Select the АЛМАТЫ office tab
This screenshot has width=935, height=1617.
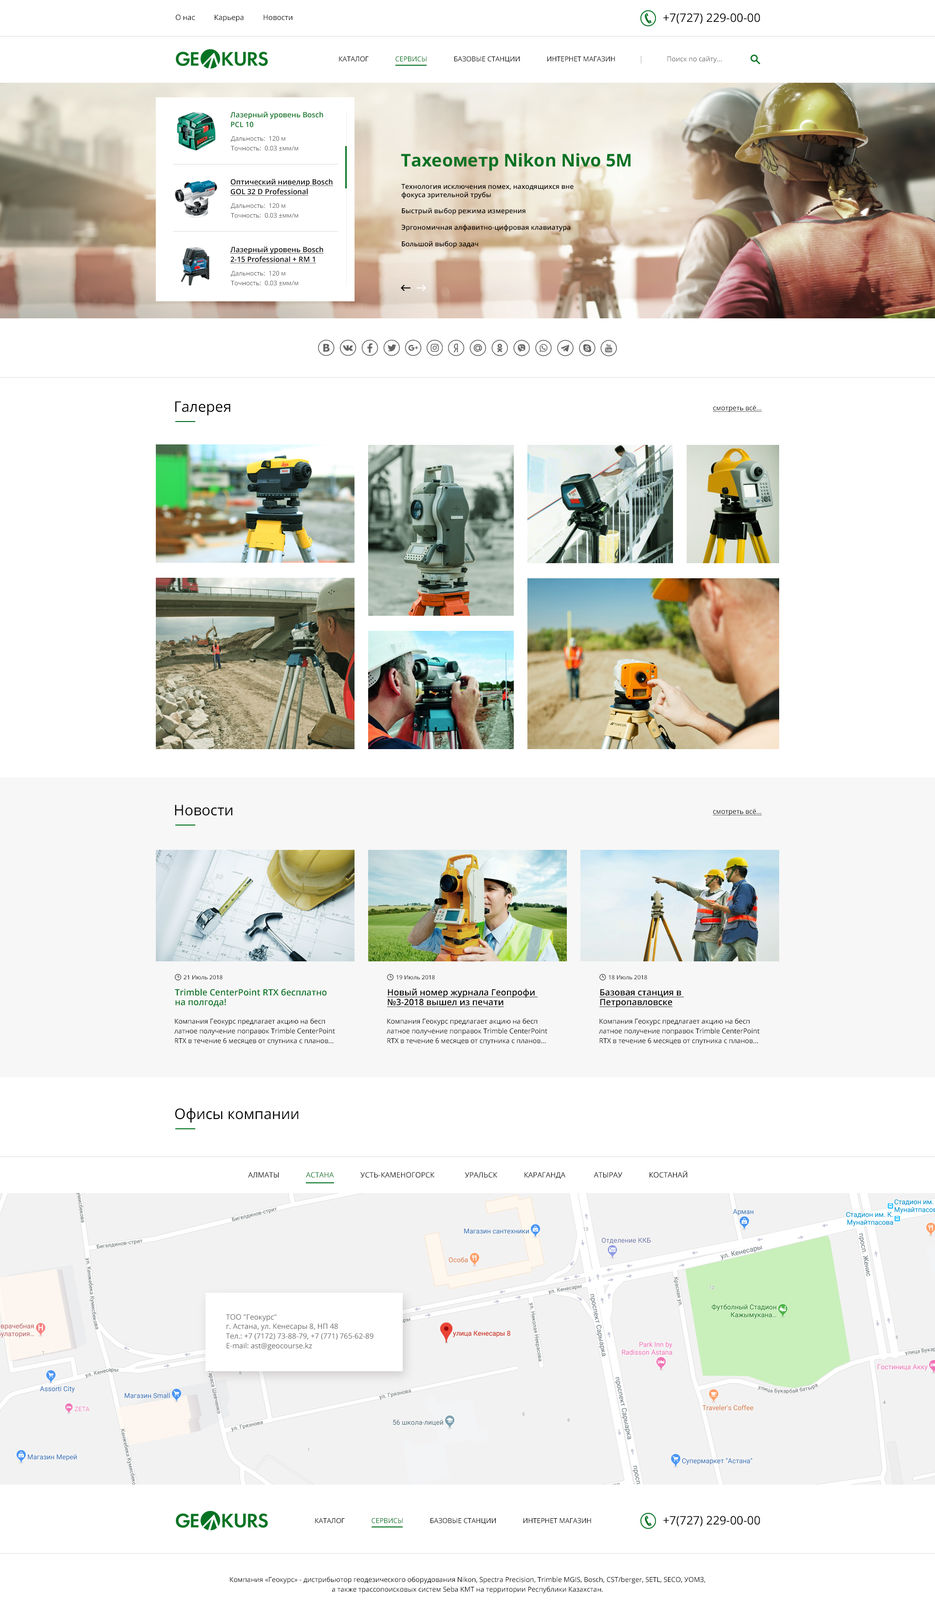264,1175
